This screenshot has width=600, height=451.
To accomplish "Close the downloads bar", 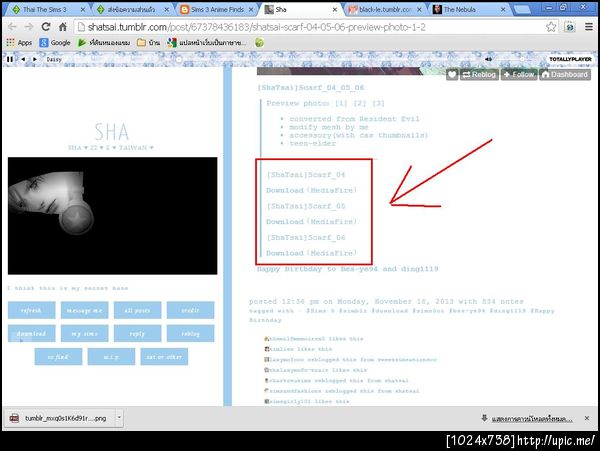I will click(587, 418).
